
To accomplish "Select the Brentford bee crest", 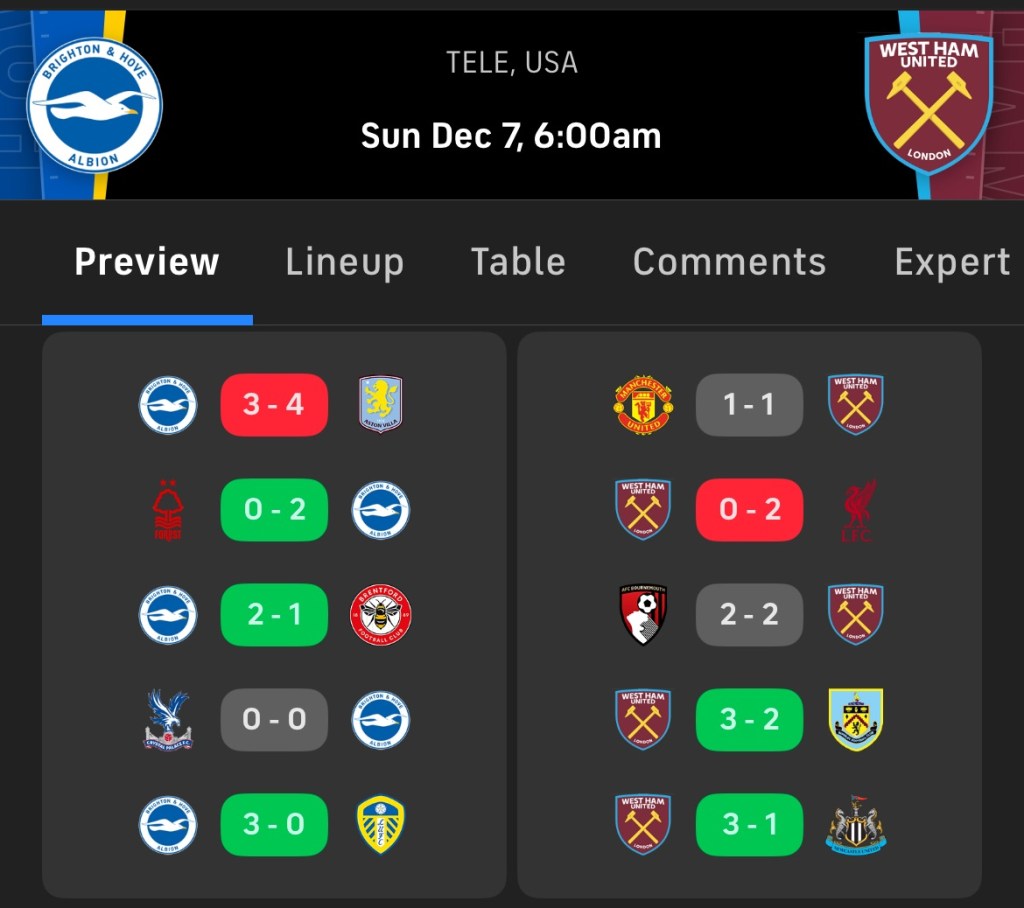I will 380,615.
